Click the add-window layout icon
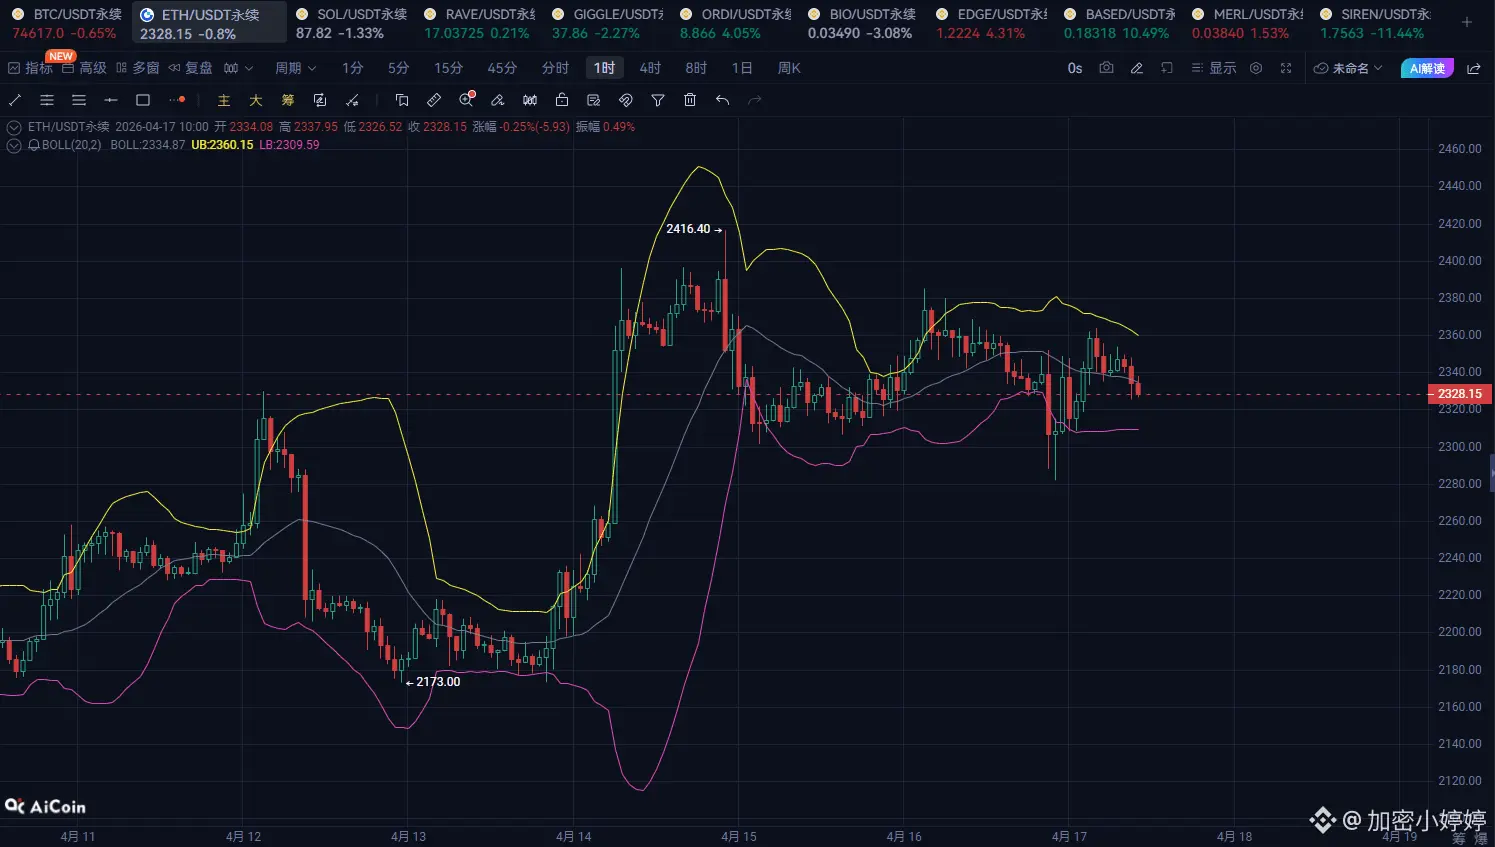1495x847 pixels. pyautogui.click(x=1167, y=68)
